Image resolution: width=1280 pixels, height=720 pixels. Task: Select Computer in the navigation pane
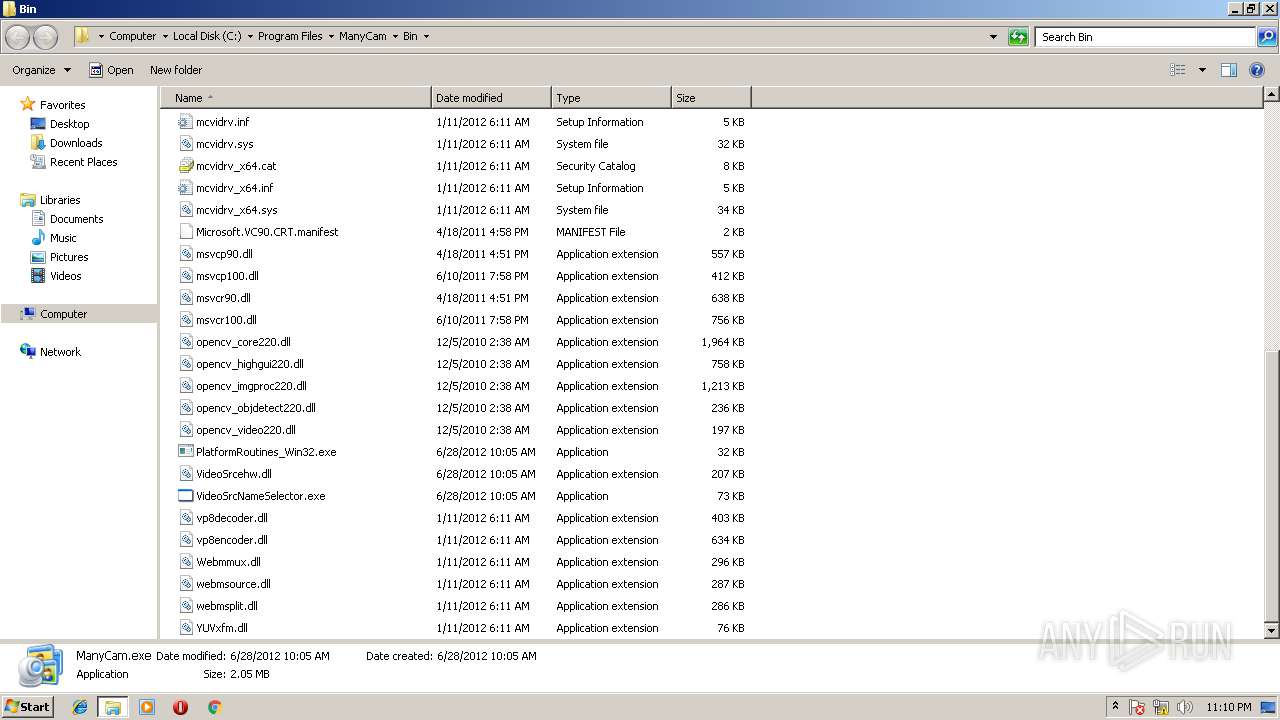coord(63,314)
